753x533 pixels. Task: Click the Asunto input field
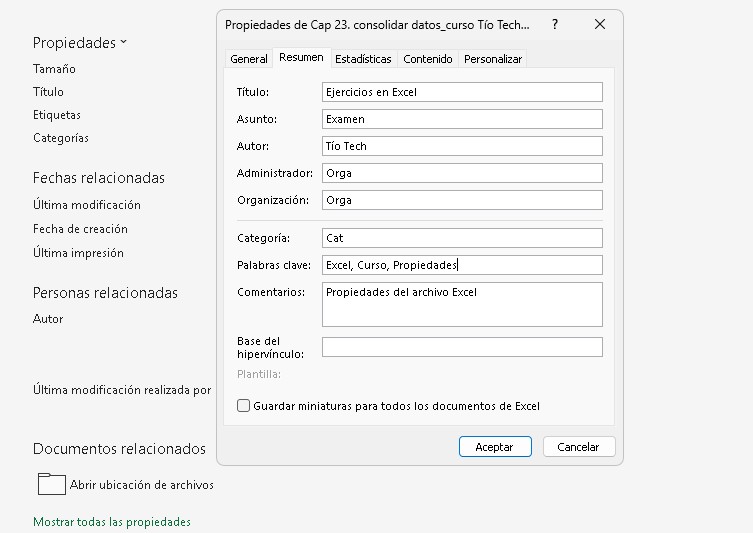462,119
